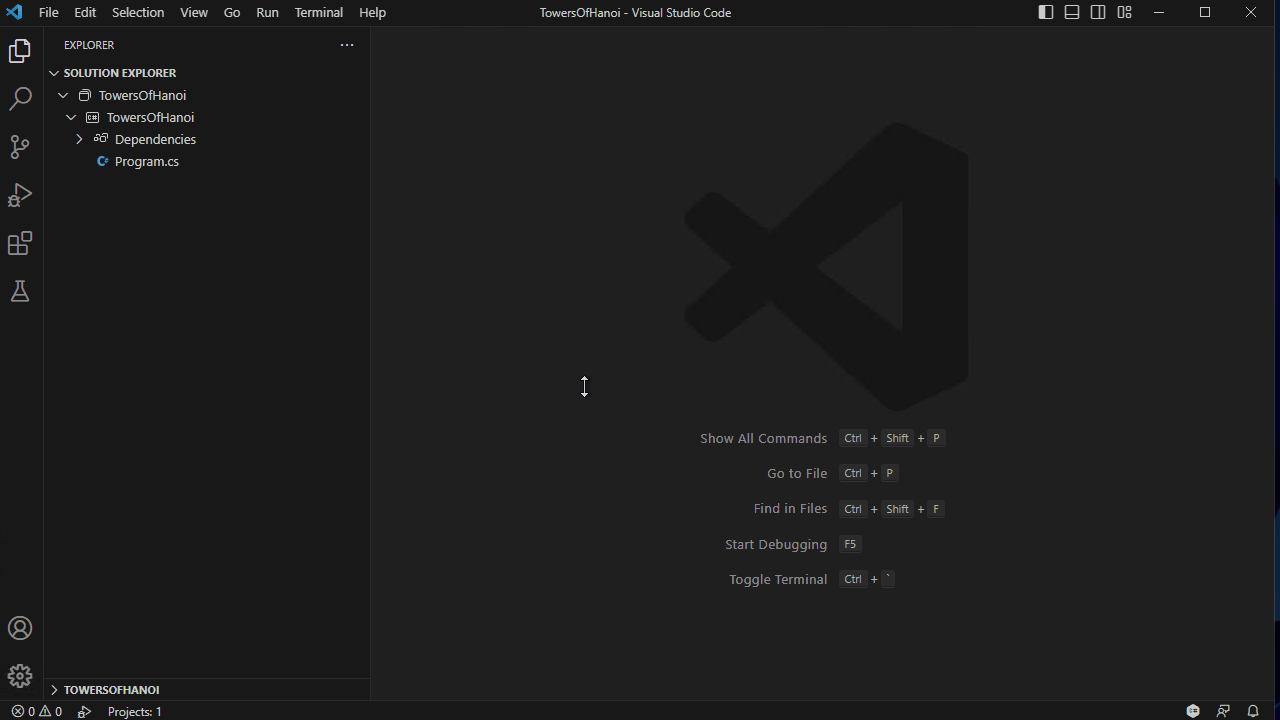Expand the Dependencies node

pyautogui.click(x=80, y=139)
